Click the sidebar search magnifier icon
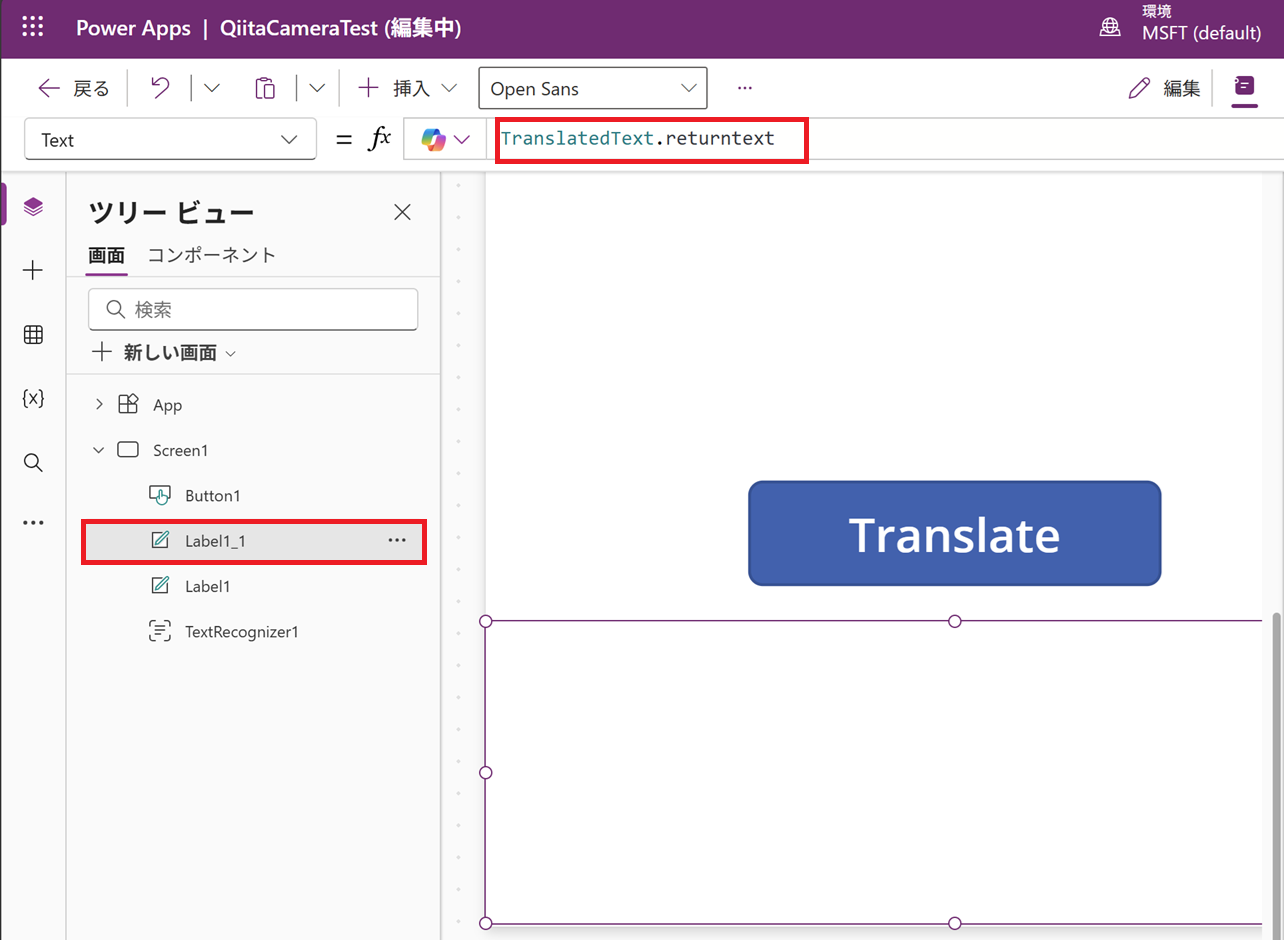 33,462
